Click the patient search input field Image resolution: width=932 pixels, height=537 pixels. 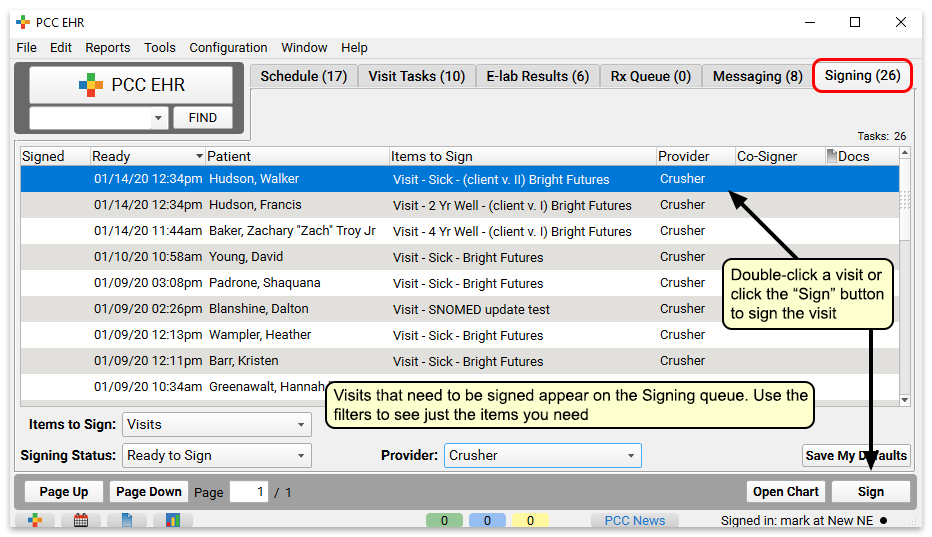(90, 118)
